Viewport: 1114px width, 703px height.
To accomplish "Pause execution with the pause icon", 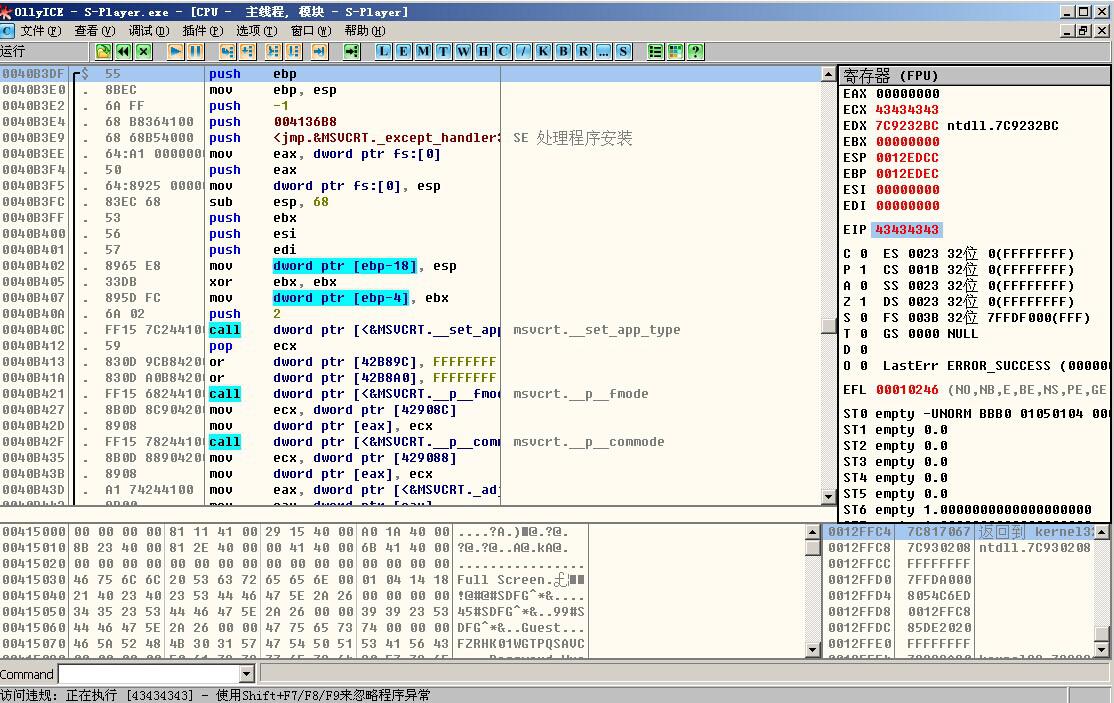I will pyautogui.click(x=195, y=51).
